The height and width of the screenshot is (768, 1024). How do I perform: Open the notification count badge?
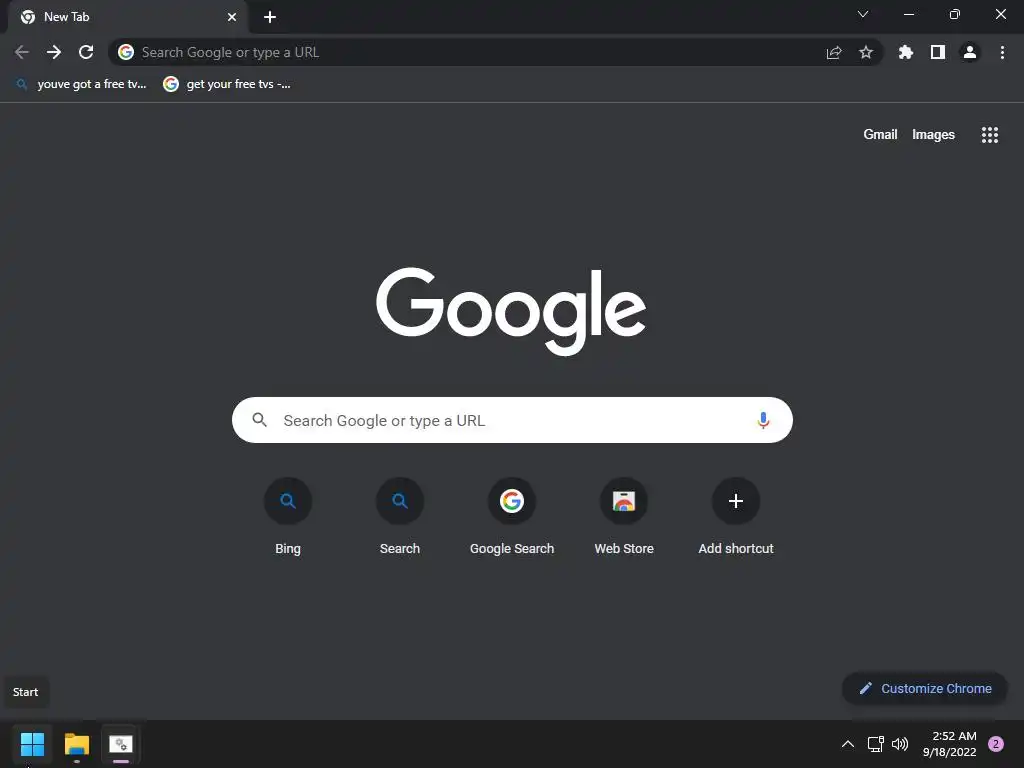point(996,744)
